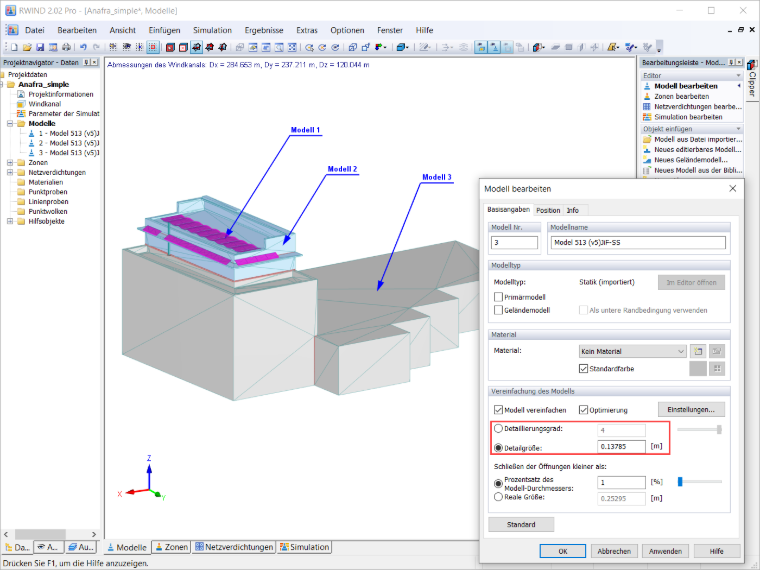The image size is (760, 570).
Task: Click the show all zoom extents icon
Action: (292, 47)
